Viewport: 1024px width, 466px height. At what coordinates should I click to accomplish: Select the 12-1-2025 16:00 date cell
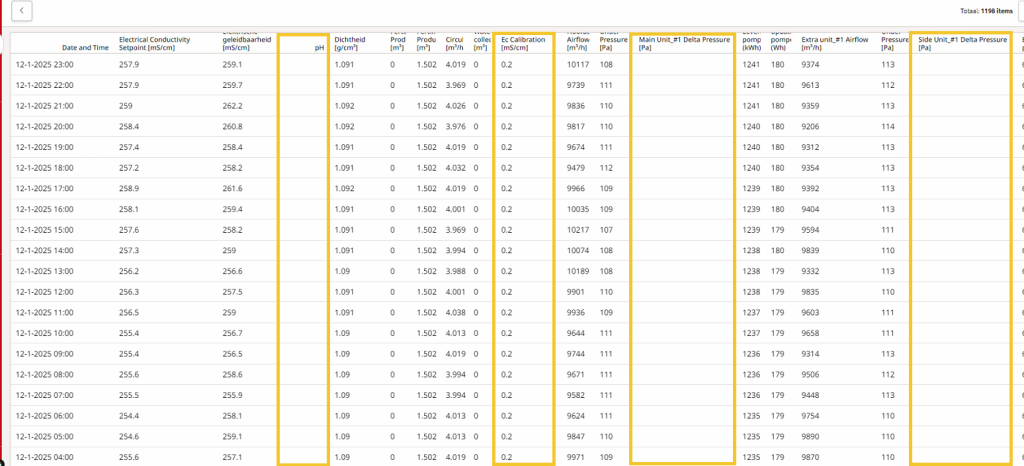[x=44, y=210]
